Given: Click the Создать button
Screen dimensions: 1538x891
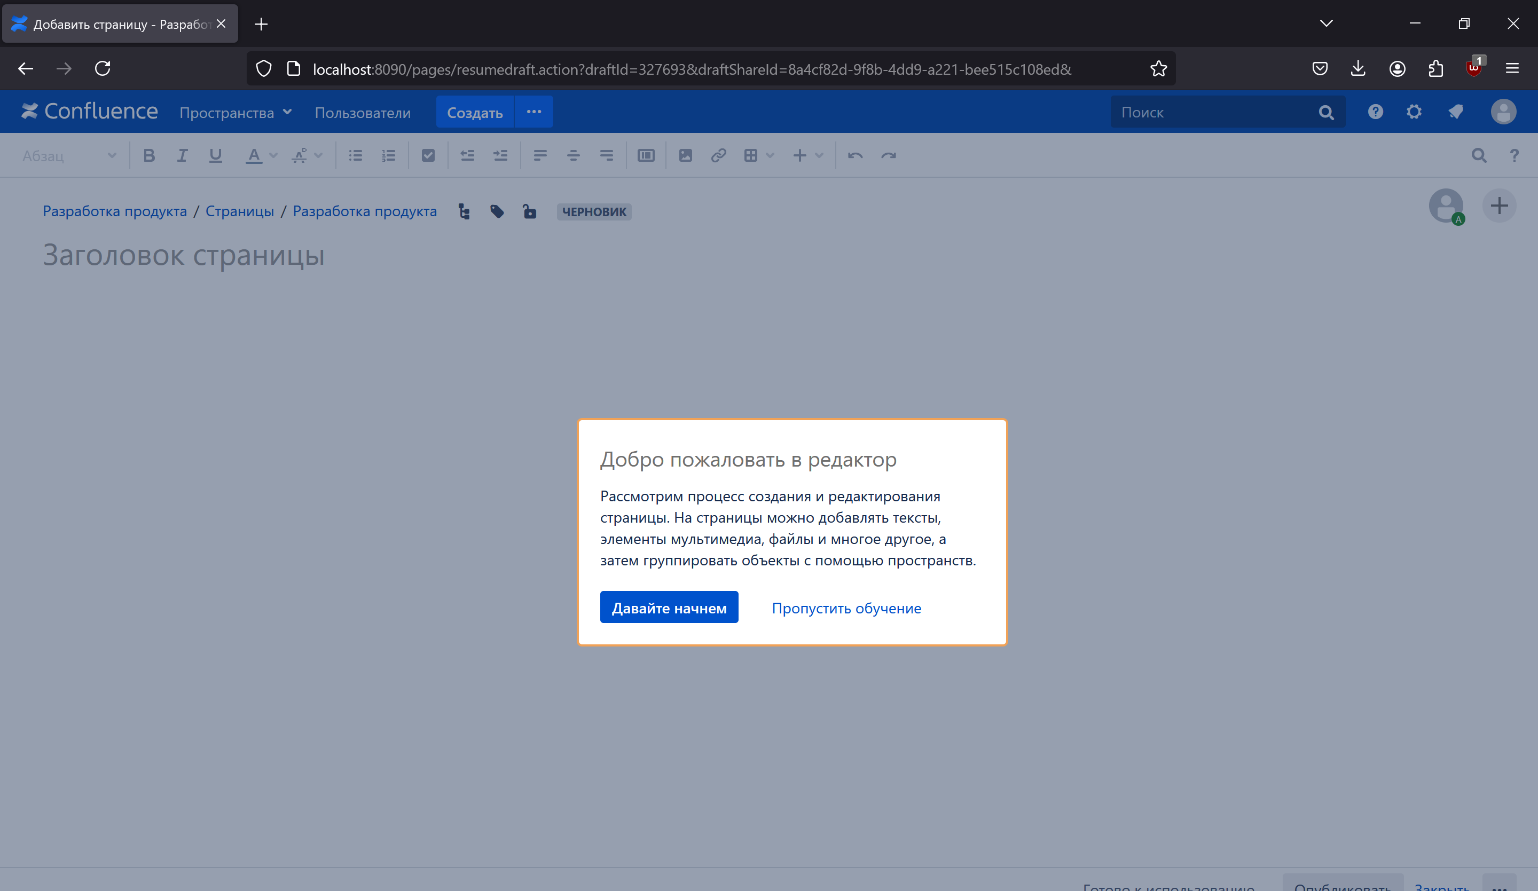Looking at the screenshot, I should pyautogui.click(x=475, y=112).
